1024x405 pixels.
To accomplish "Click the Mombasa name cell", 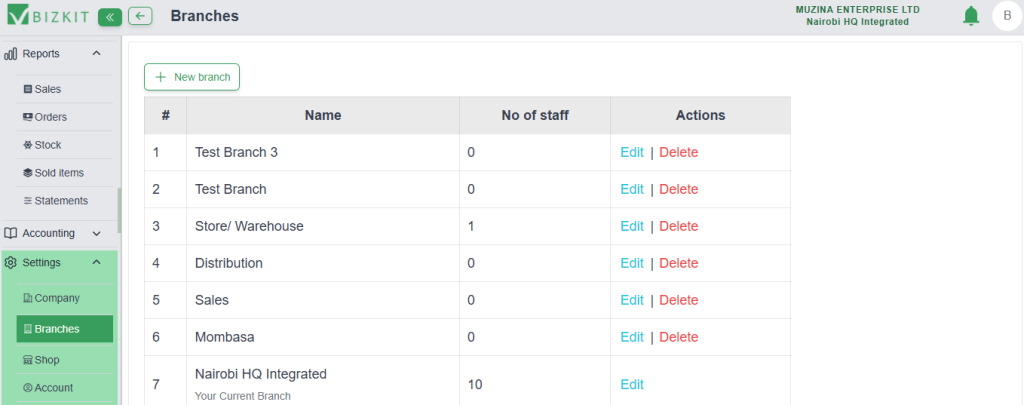I will [x=323, y=337].
